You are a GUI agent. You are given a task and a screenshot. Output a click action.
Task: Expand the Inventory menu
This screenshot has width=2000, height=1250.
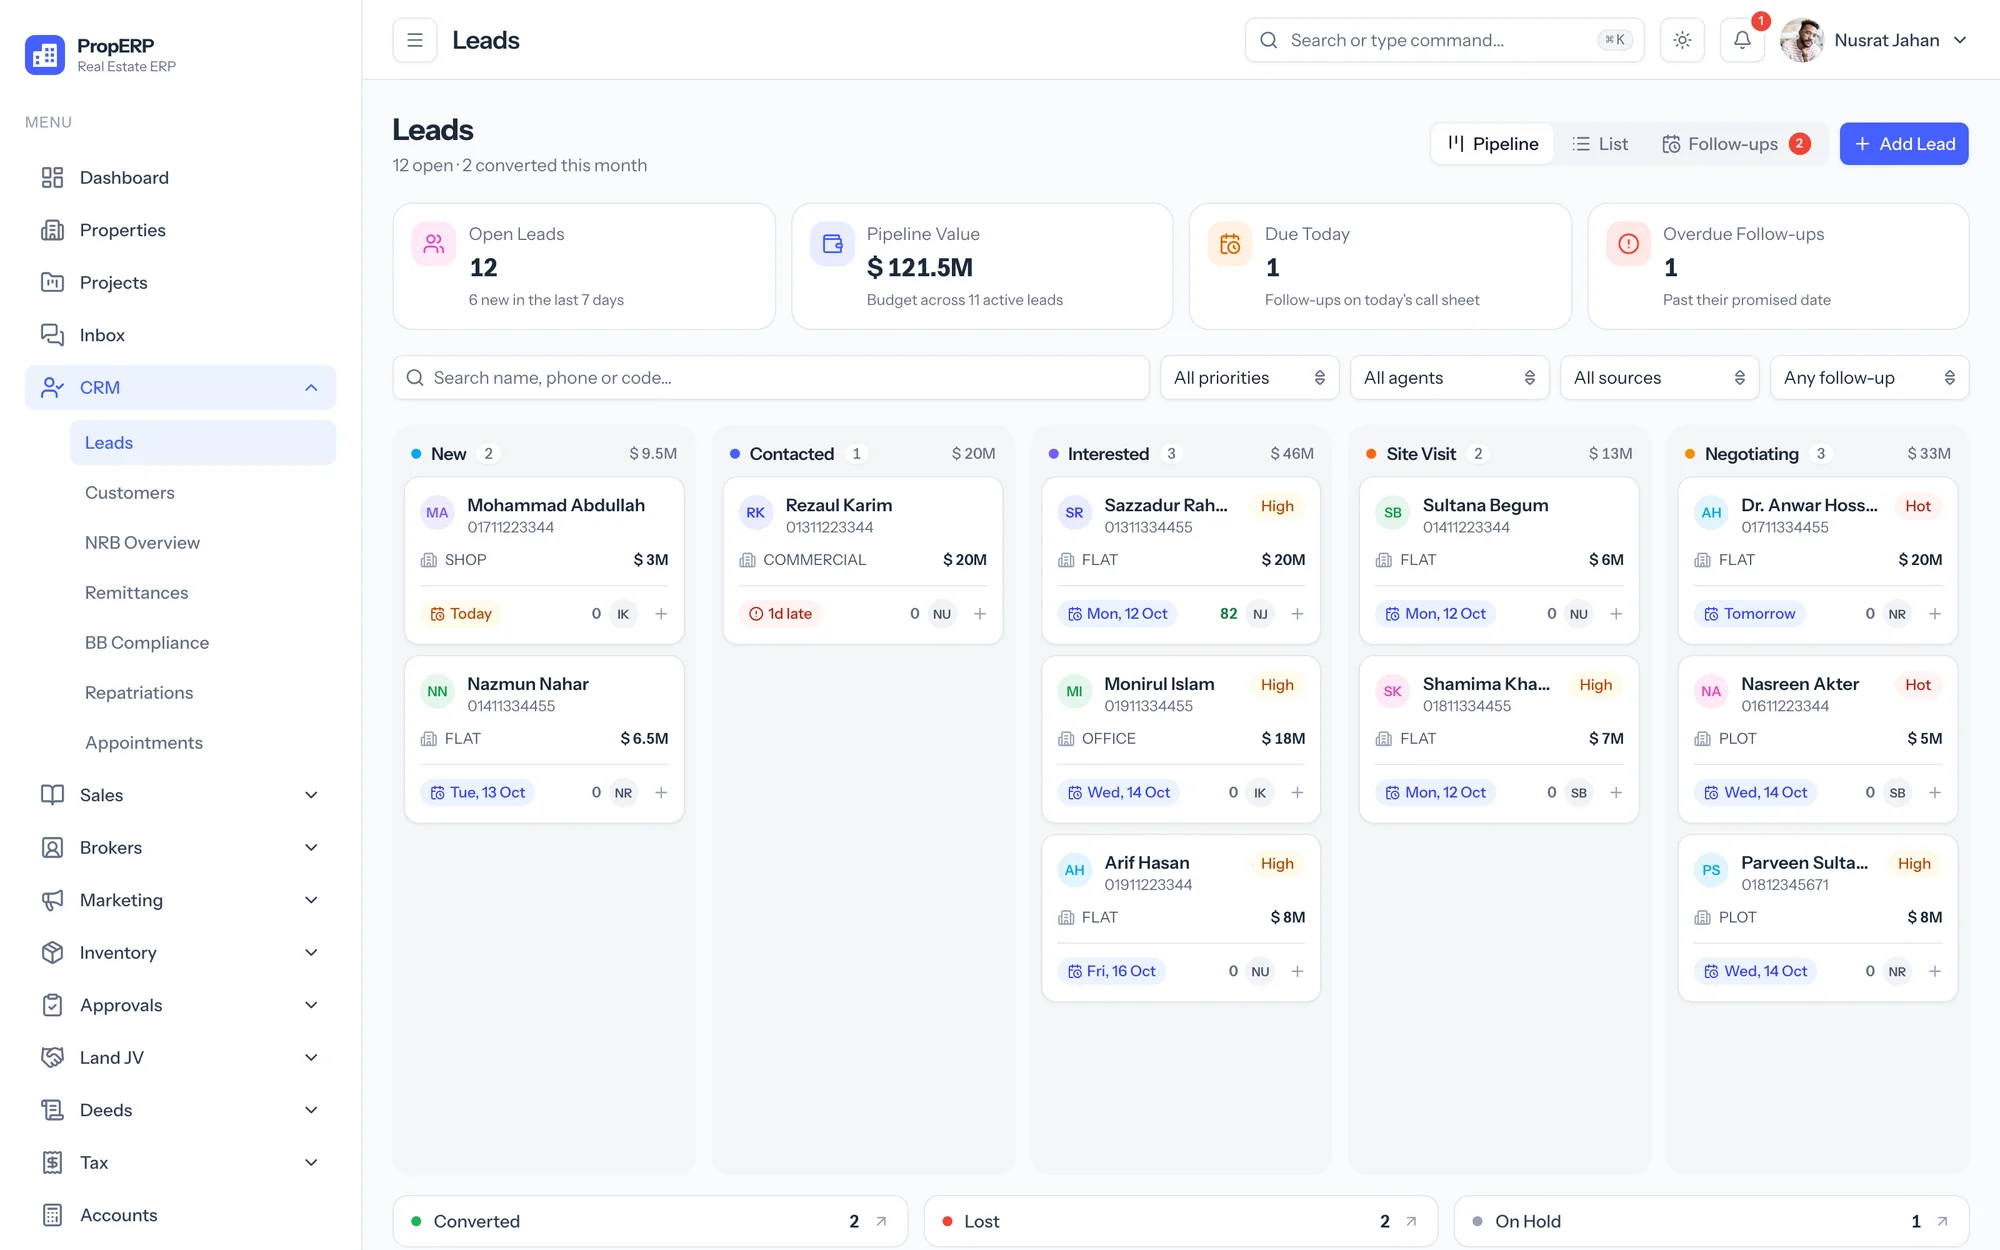click(x=180, y=952)
